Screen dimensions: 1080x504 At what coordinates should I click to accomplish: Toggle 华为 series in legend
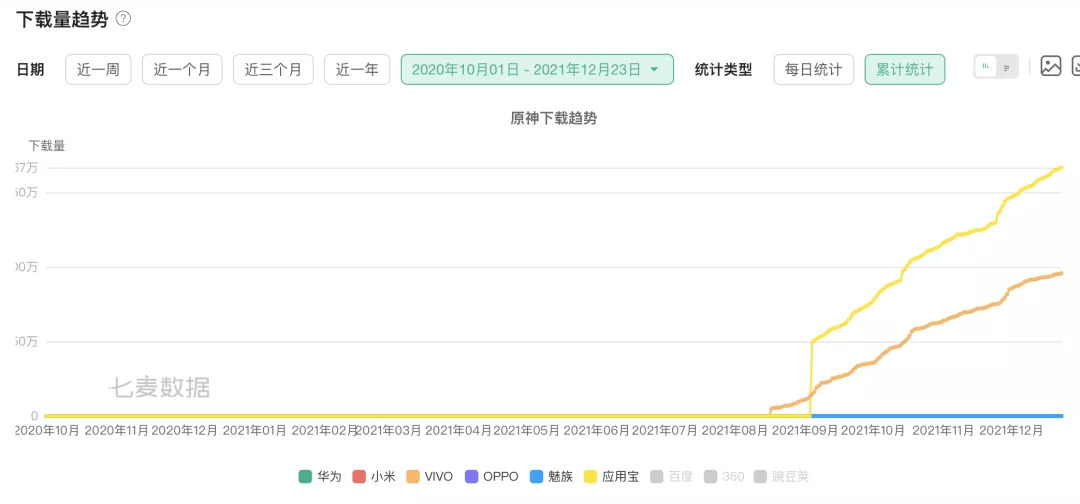point(320,476)
